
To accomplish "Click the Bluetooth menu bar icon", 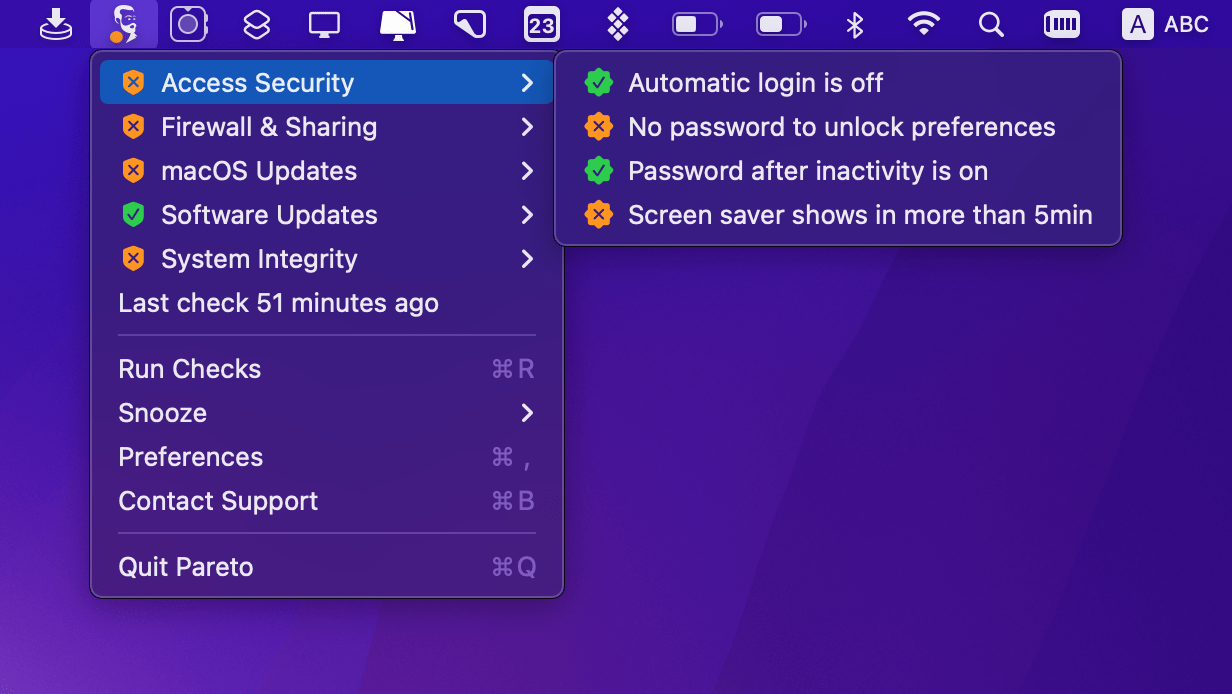I will pyautogui.click(x=855, y=24).
